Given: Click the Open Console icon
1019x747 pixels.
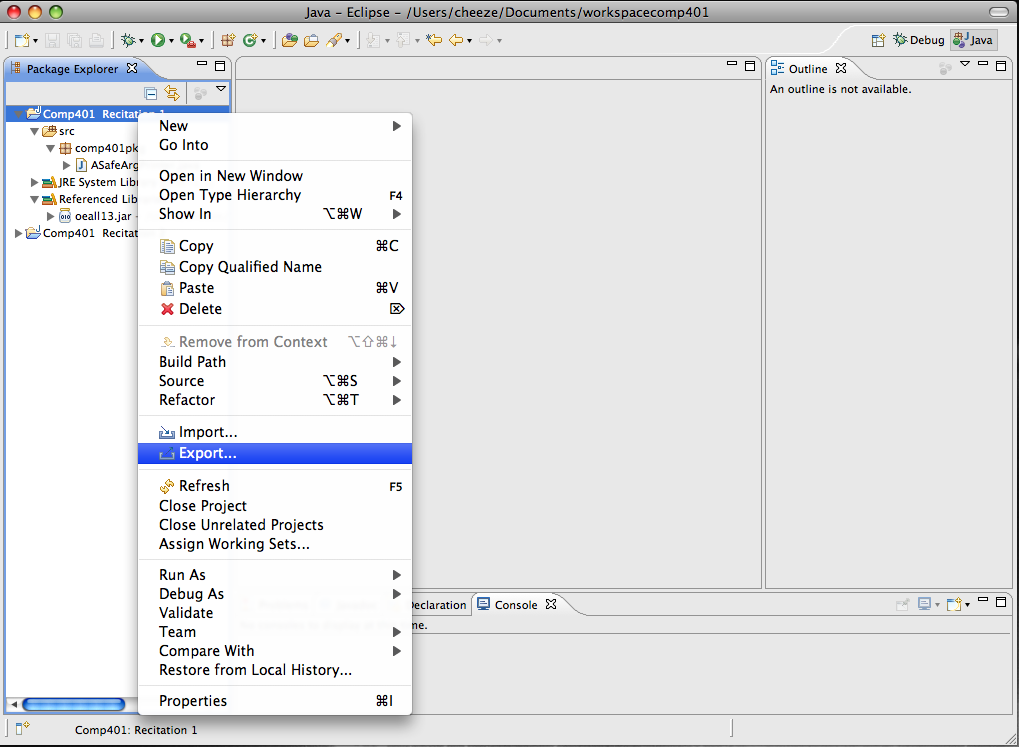Looking at the screenshot, I should (954, 604).
